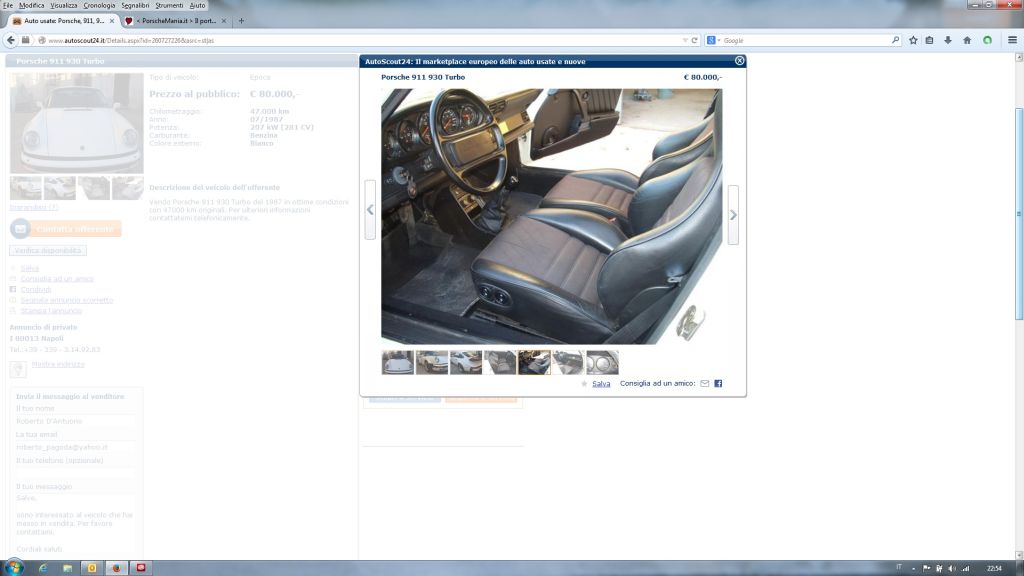Open the Aiuto menu
This screenshot has width=1024, height=576.
click(x=197, y=5)
